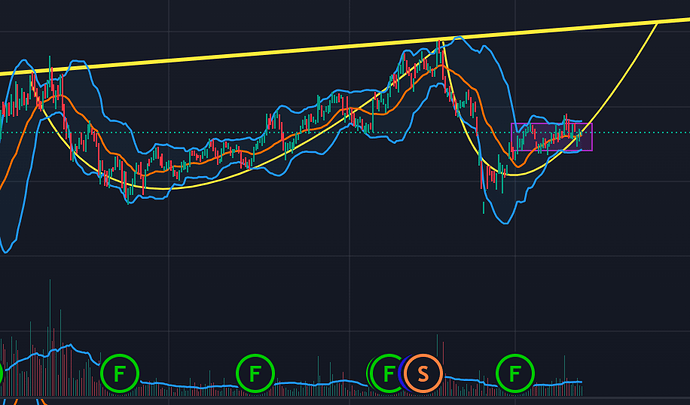Click the rightmost green F marker
Screen dimensions: 690x405
515,374
